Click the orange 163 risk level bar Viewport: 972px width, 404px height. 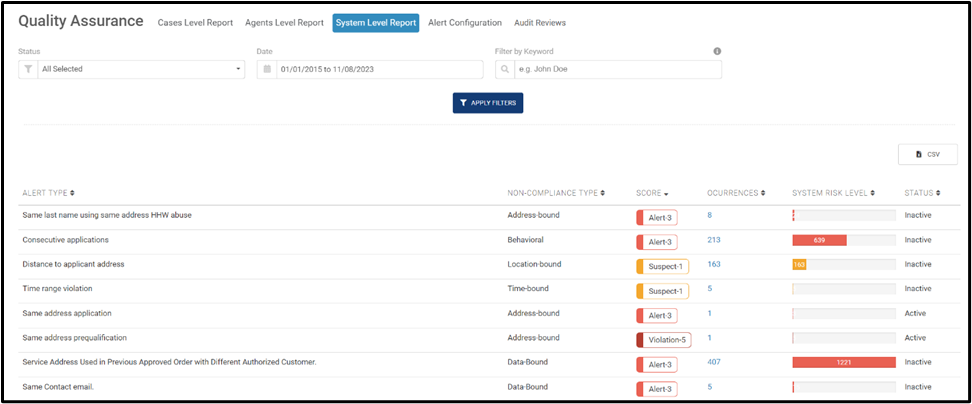(x=799, y=265)
